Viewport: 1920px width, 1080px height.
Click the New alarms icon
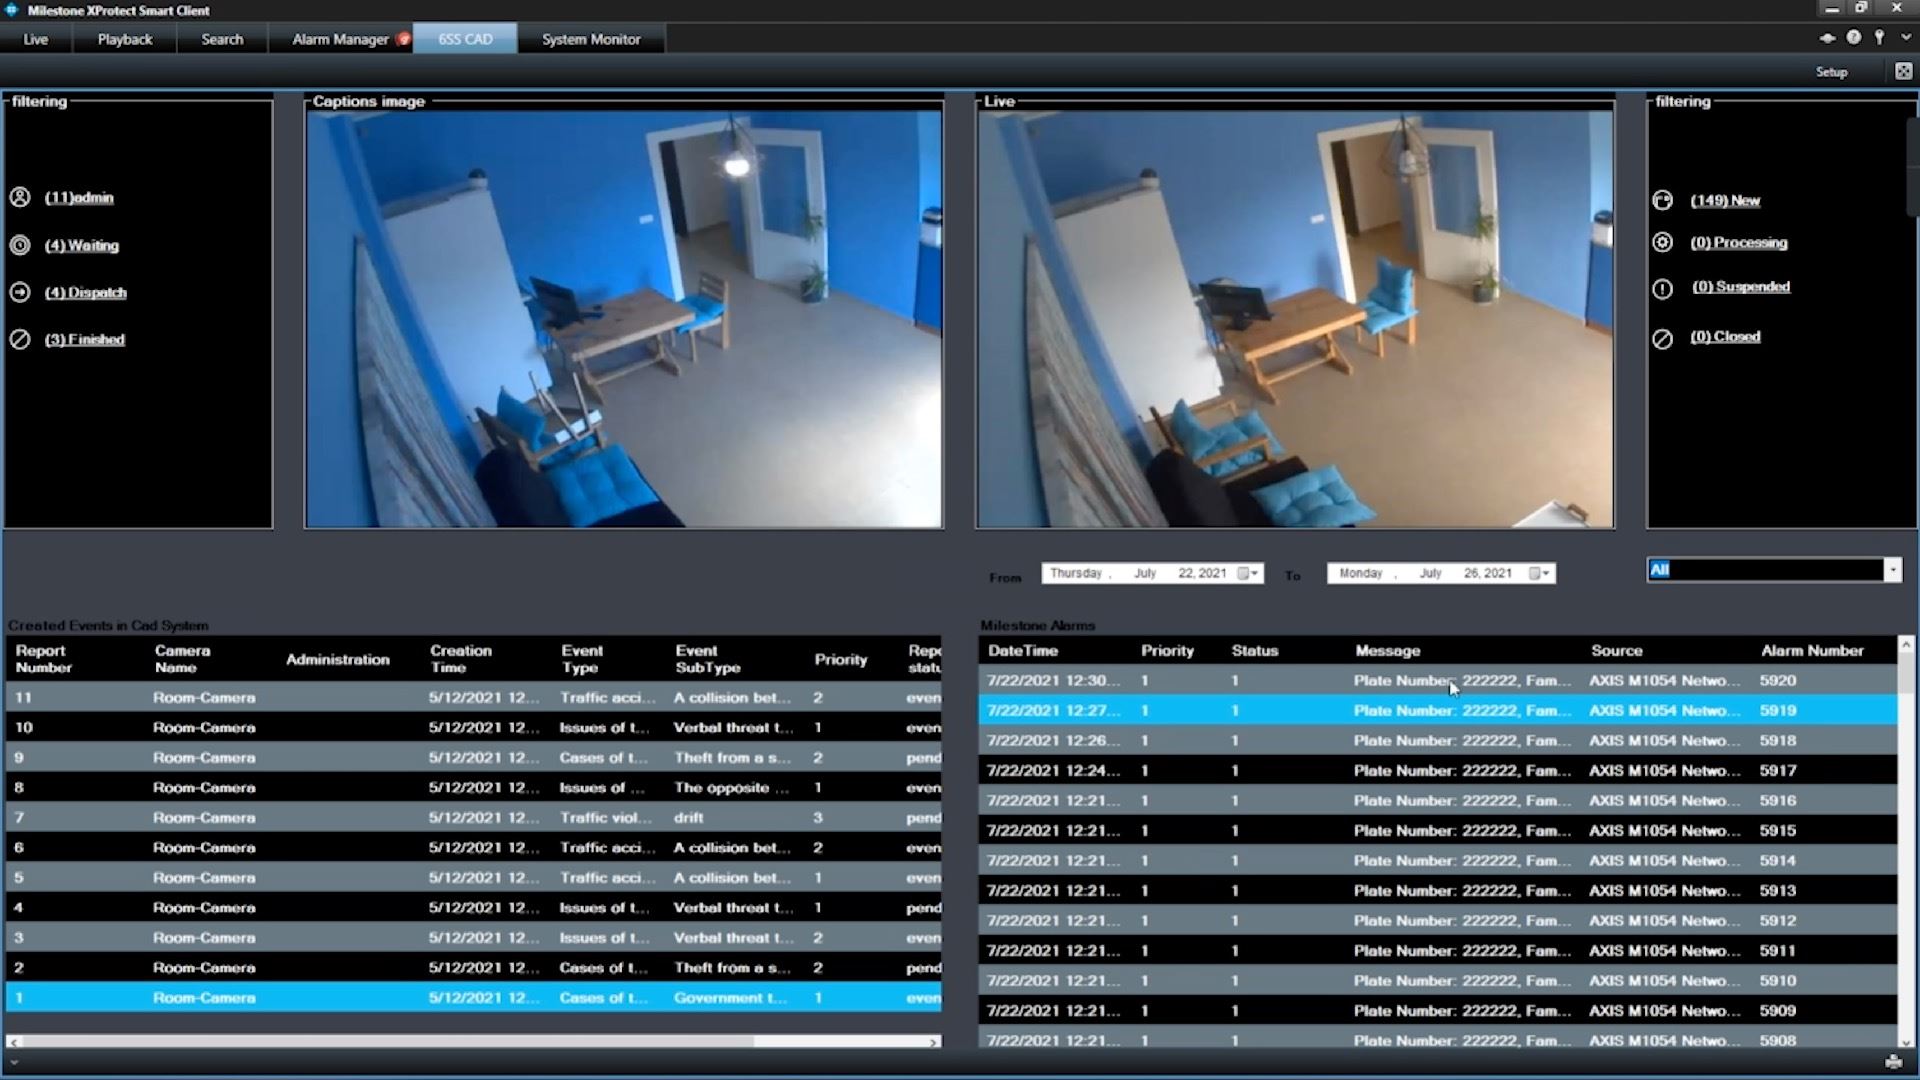1662,200
